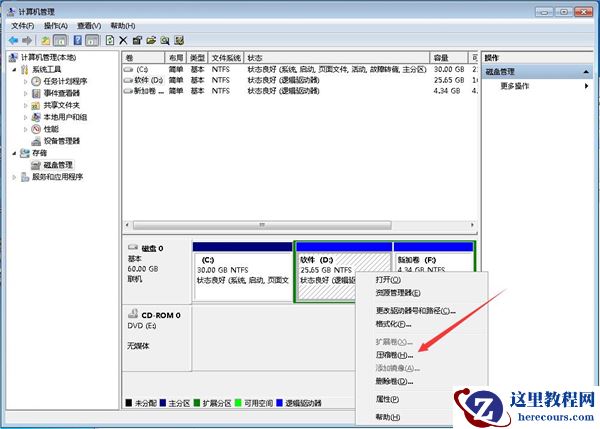Click the Back arrow toolbar icon

[14, 40]
